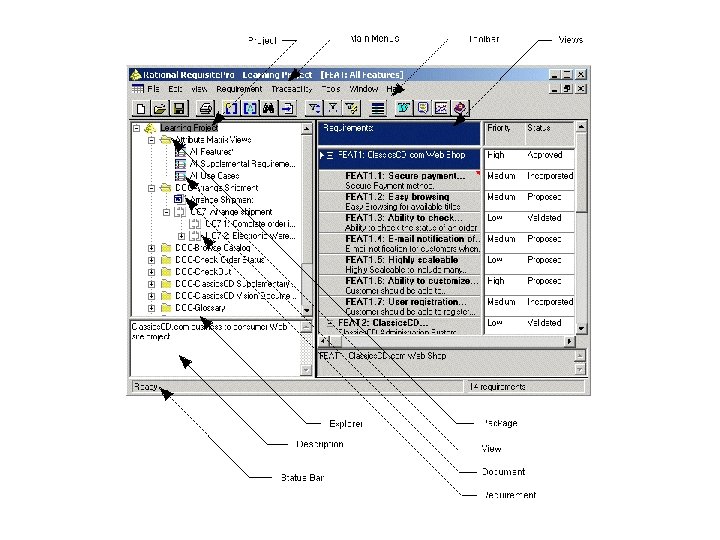The image size is (720, 540).
Task: Click scroll-up arrow of explorer tree scrollbar
Action: pyautogui.click(x=307, y=129)
